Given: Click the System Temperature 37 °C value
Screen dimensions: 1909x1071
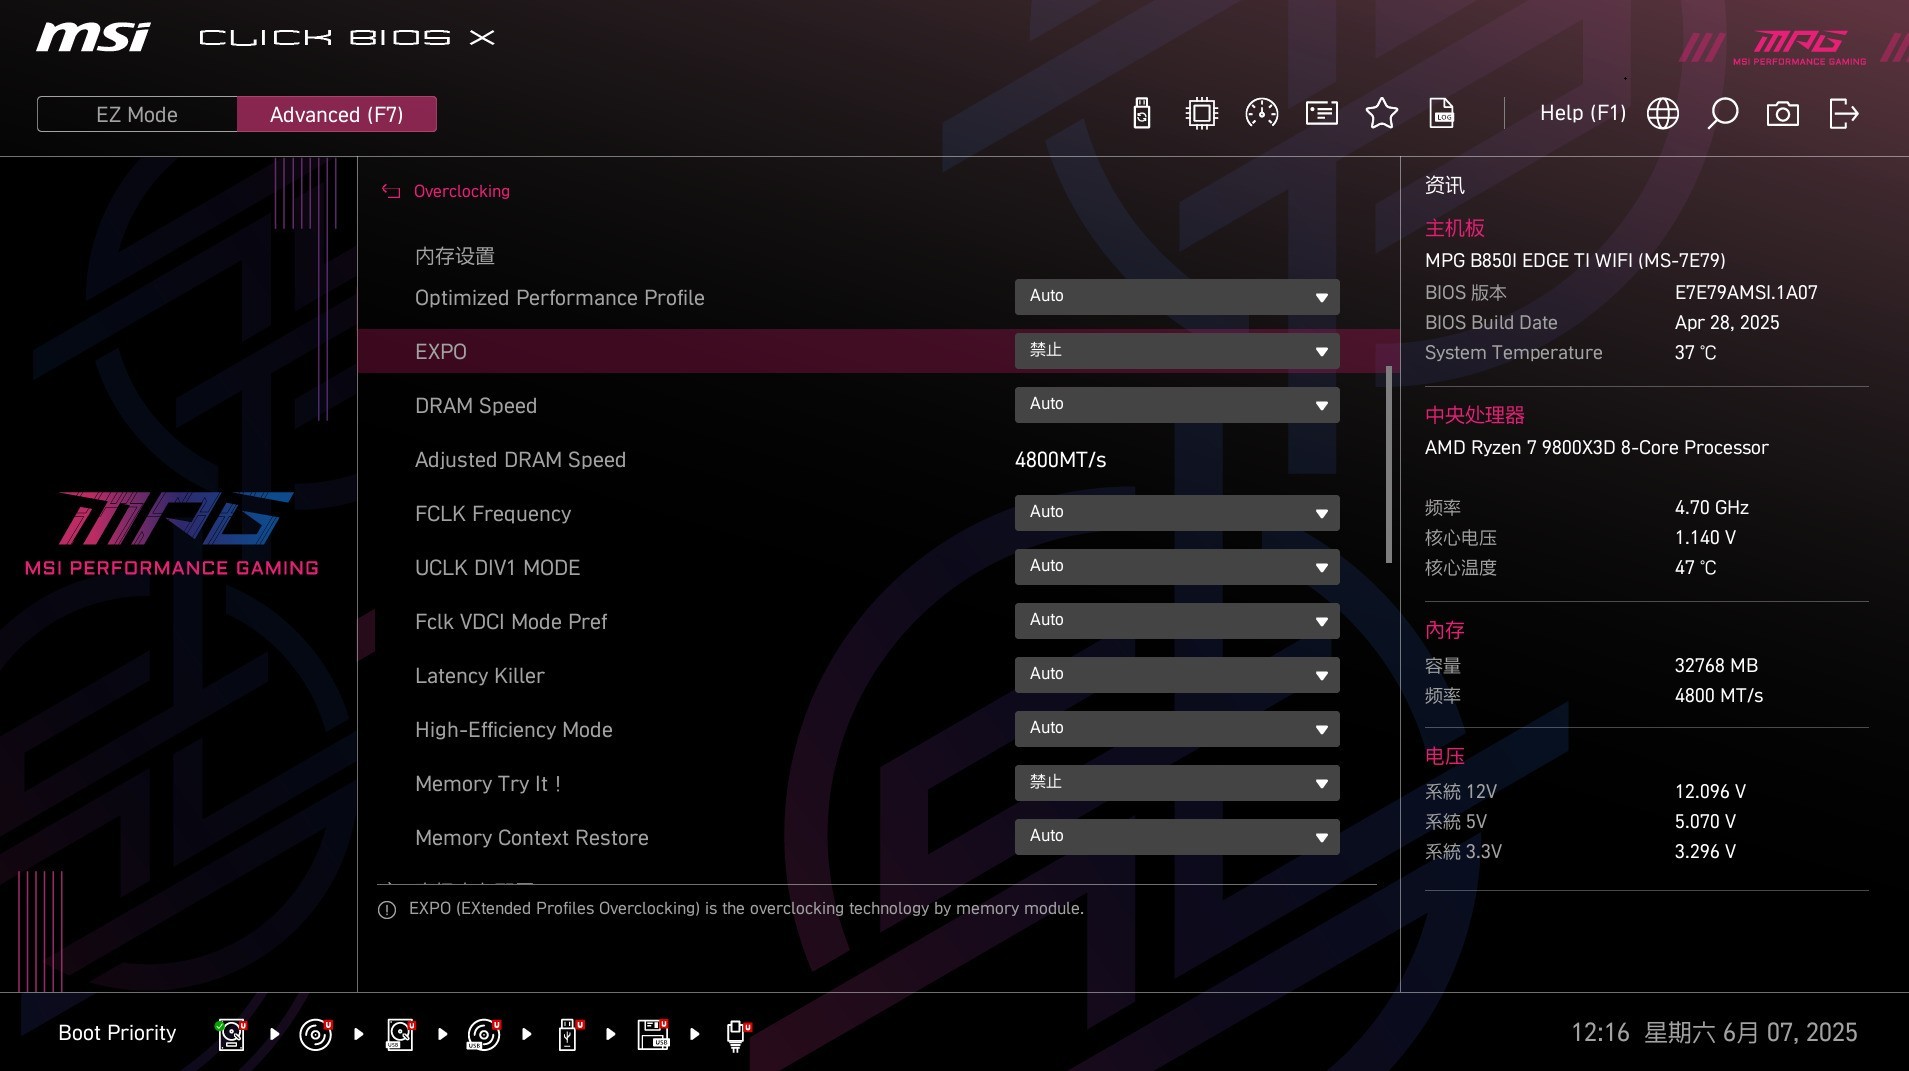Looking at the screenshot, I should coord(1695,353).
